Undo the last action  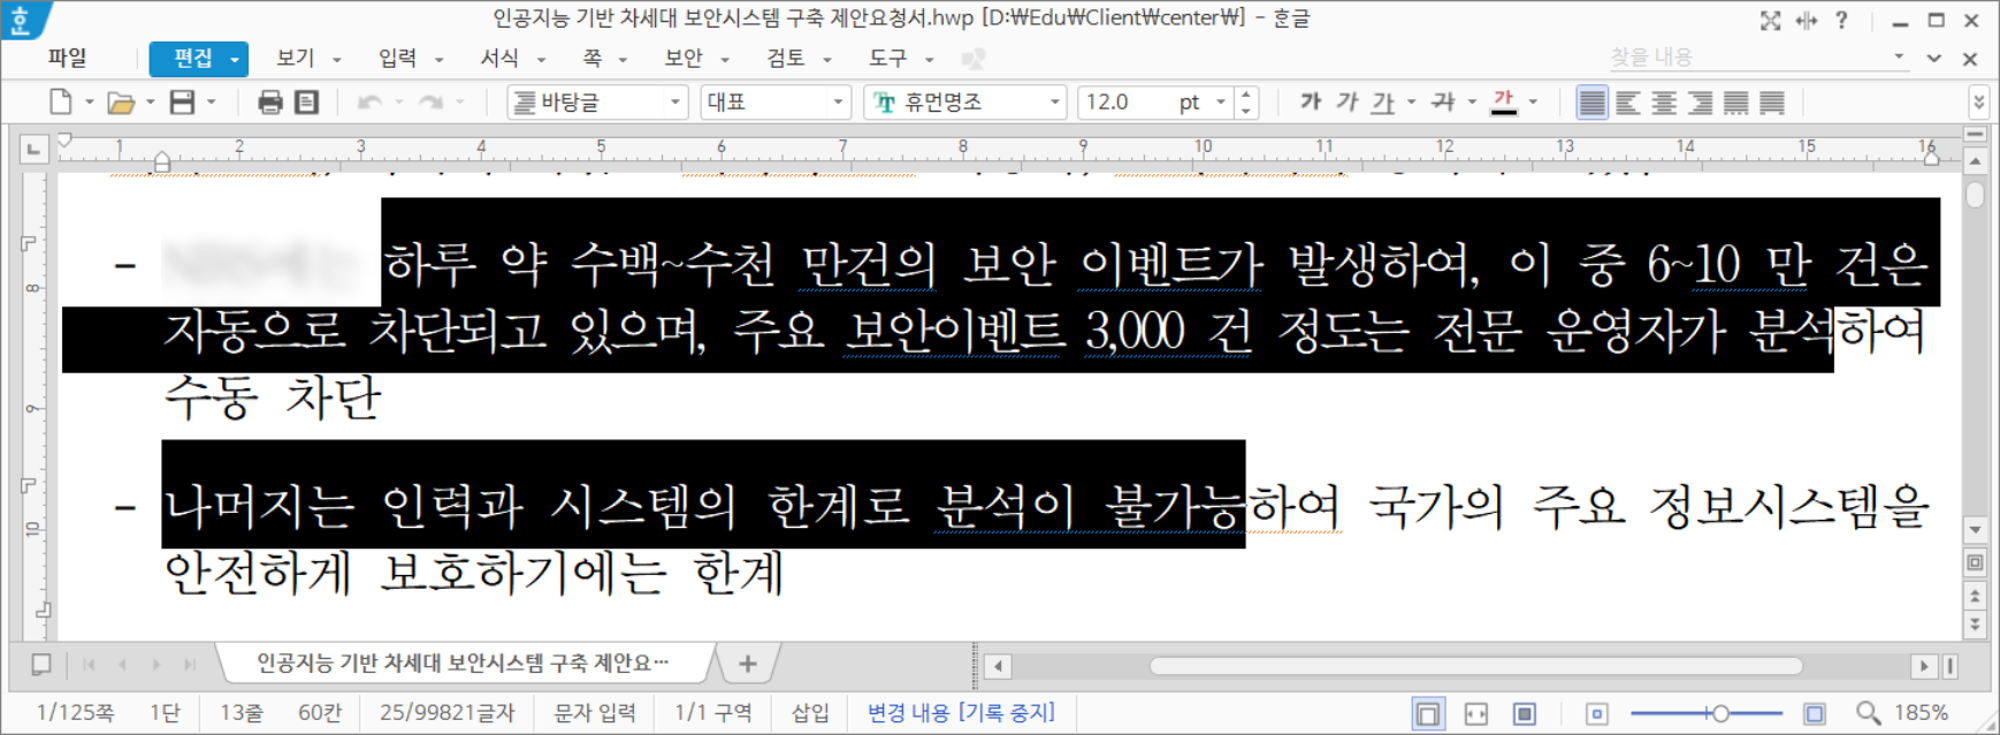pyautogui.click(x=369, y=102)
